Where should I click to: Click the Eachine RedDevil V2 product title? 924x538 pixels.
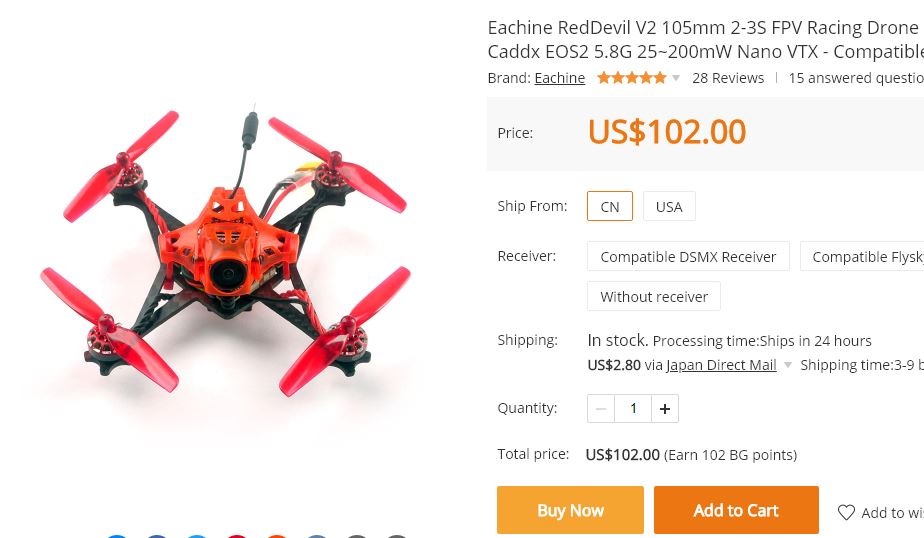(706, 39)
